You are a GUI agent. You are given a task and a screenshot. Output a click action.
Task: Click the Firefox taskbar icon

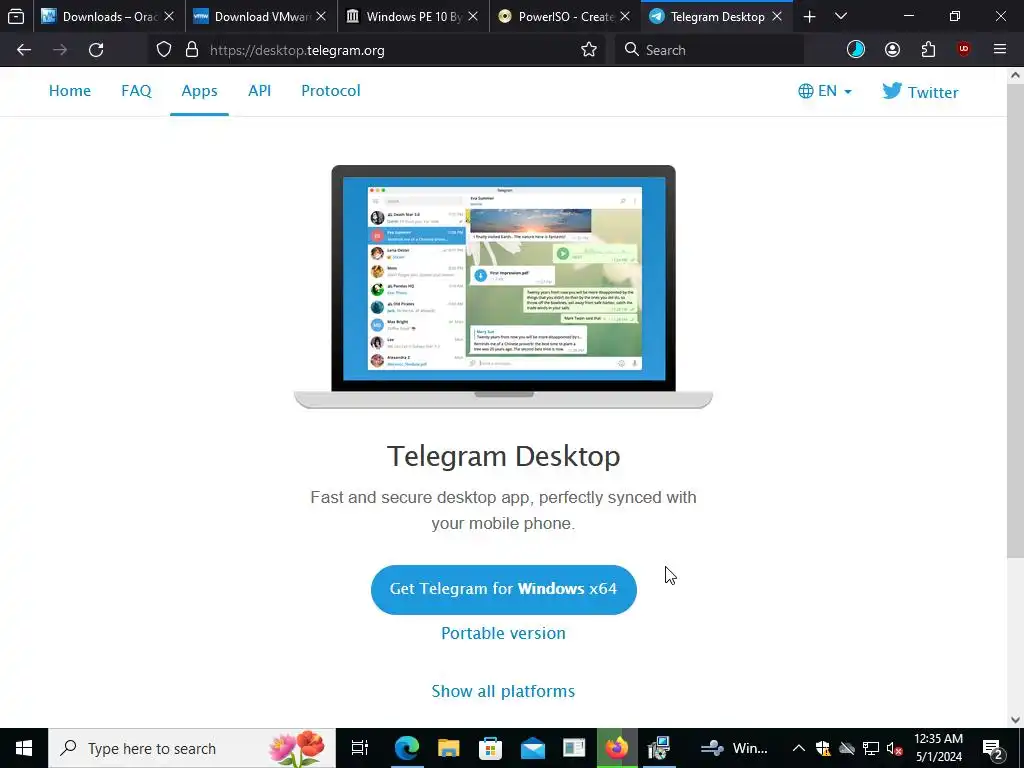click(616, 748)
